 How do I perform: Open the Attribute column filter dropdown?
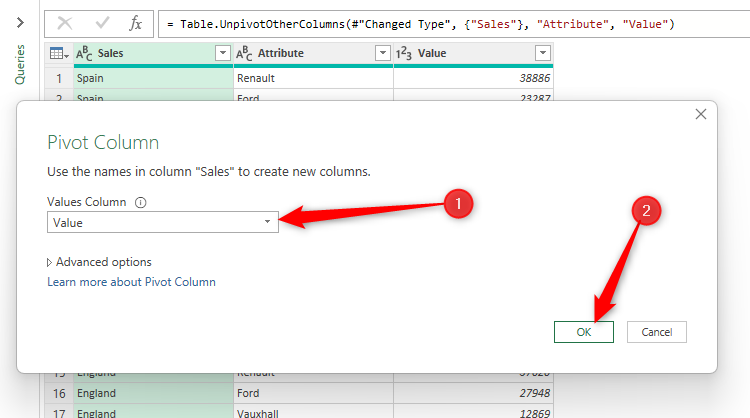[x=383, y=53]
